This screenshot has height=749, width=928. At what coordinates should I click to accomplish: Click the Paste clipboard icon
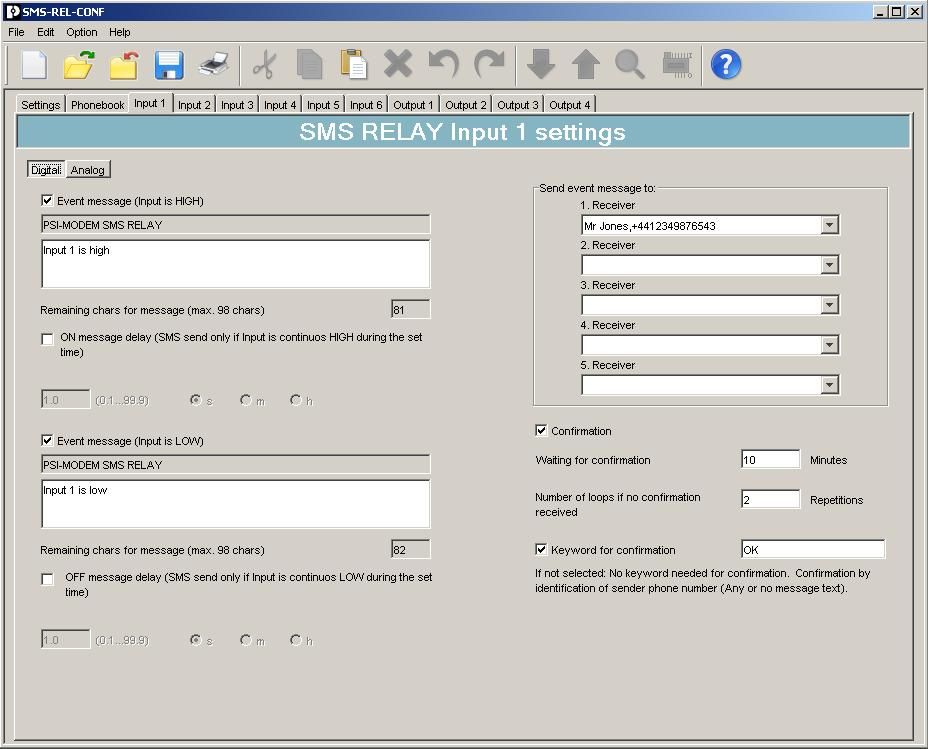pyautogui.click(x=354, y=64)
